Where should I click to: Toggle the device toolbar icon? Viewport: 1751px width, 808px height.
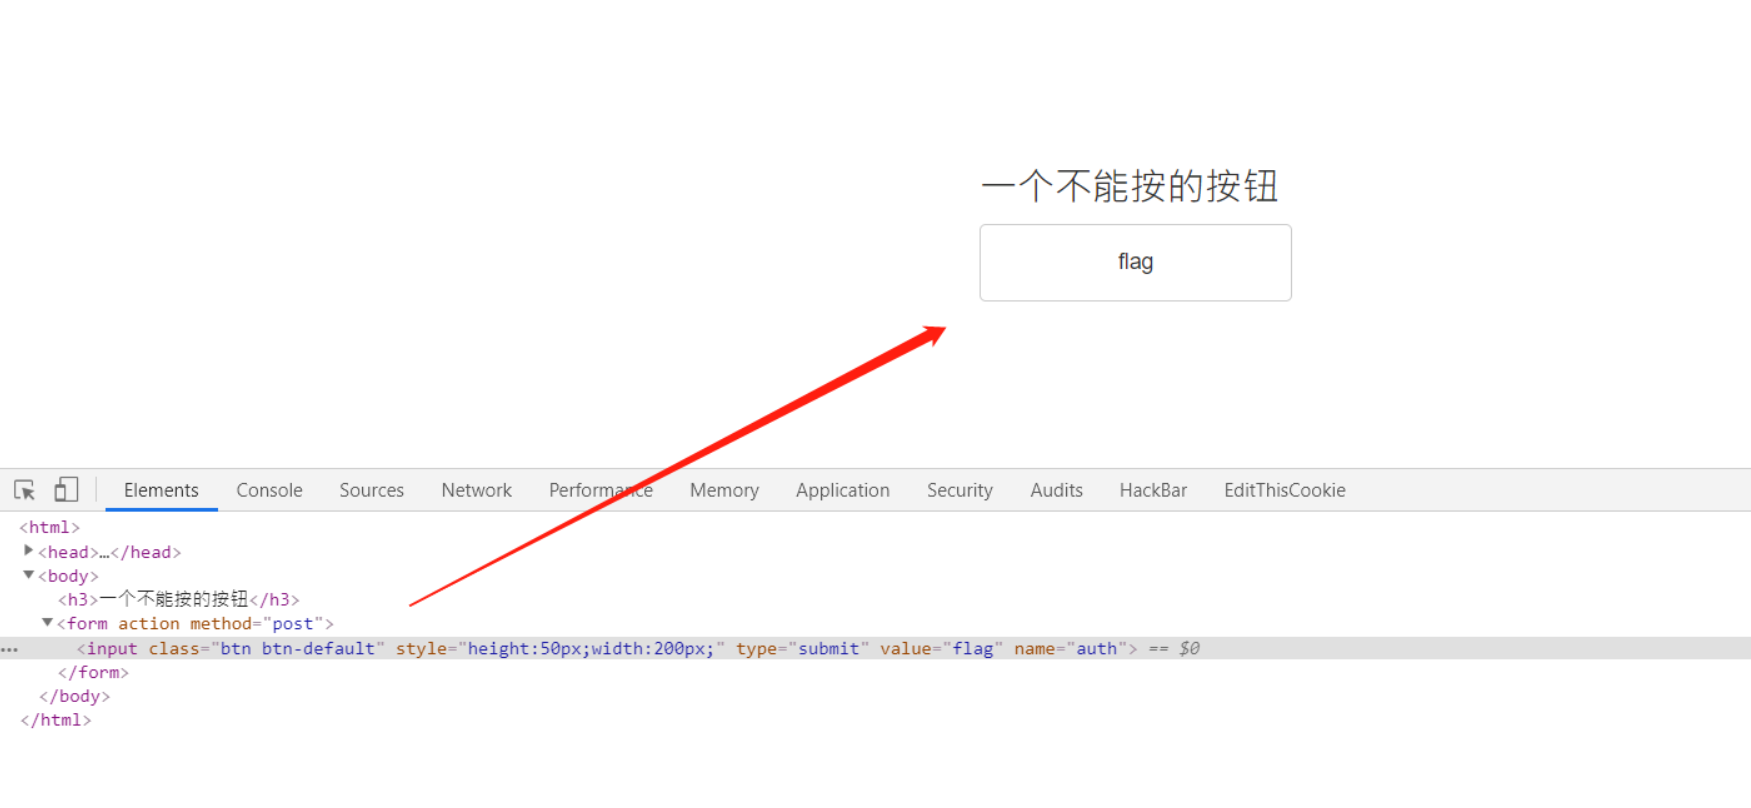pos(66,489)
